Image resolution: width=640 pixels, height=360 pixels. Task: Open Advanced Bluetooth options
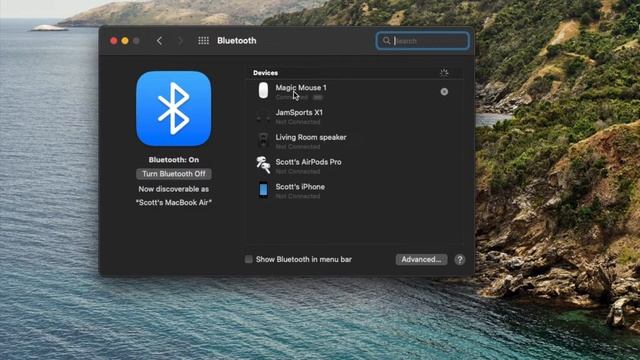click(x=421, y=260)
